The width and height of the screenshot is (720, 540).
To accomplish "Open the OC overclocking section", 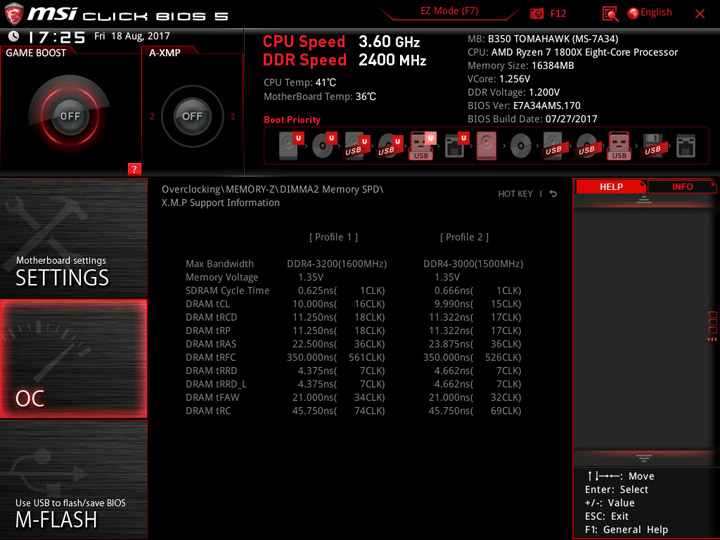I will [73, 359].
